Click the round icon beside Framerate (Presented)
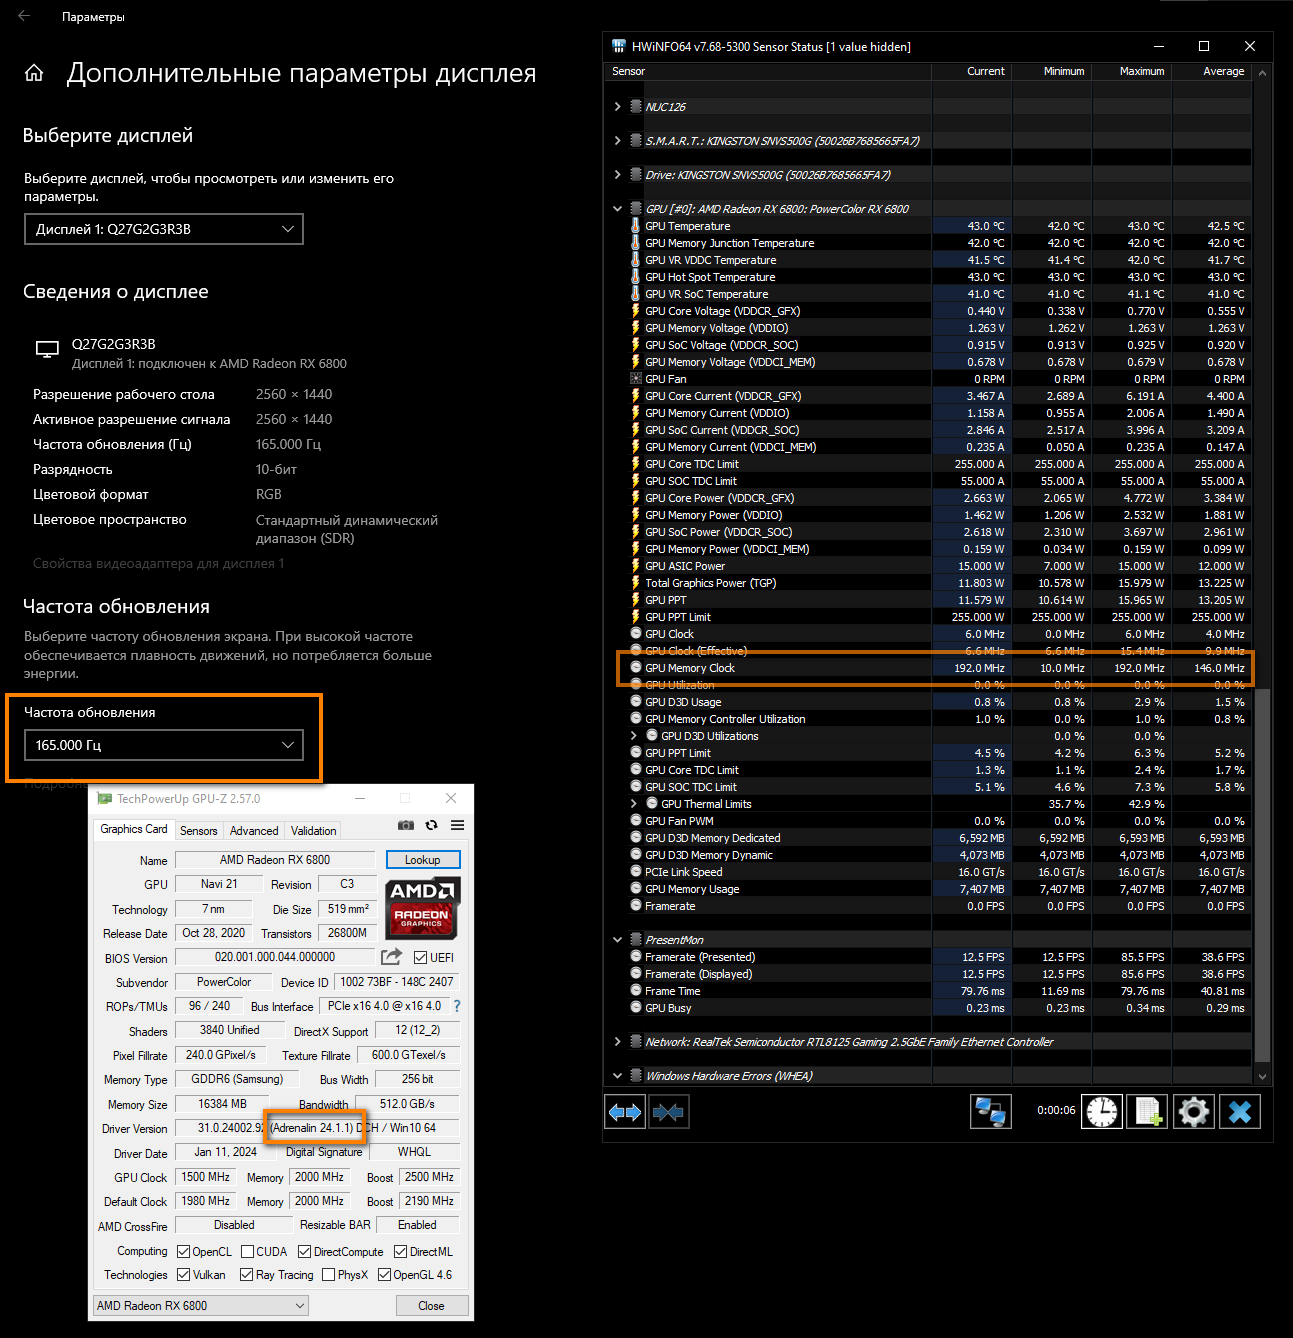Screen dimensions: 1293x1338 [636, 957]
